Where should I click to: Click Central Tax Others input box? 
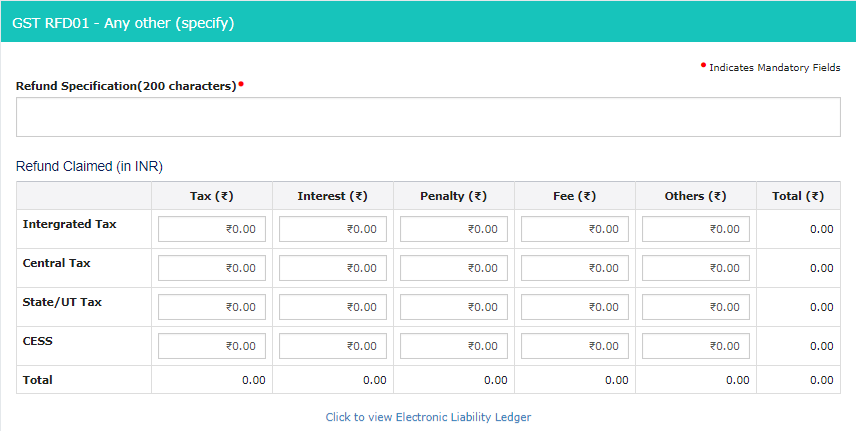[696, 268]
